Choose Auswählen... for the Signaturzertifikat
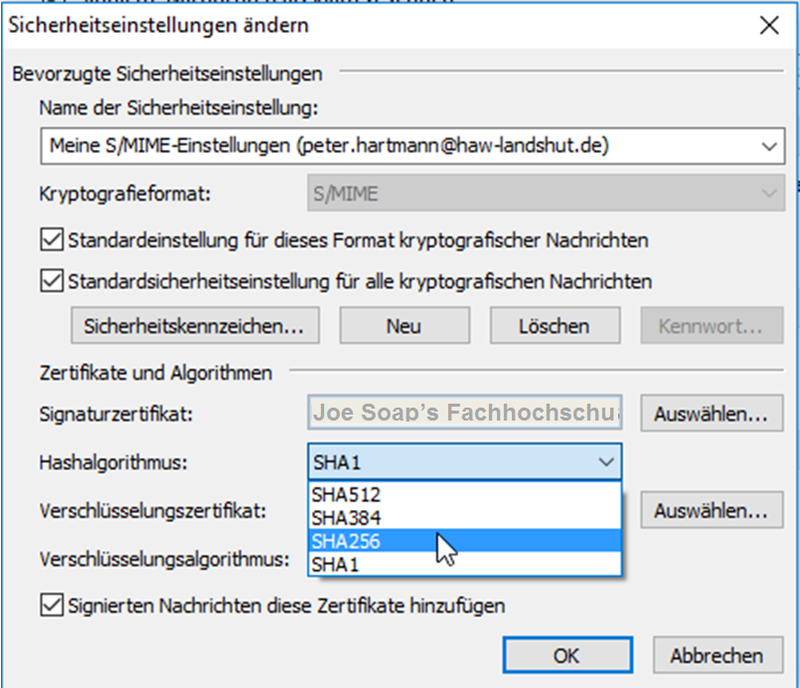Viewport: 800px width, 688px height. coord(712,411)
